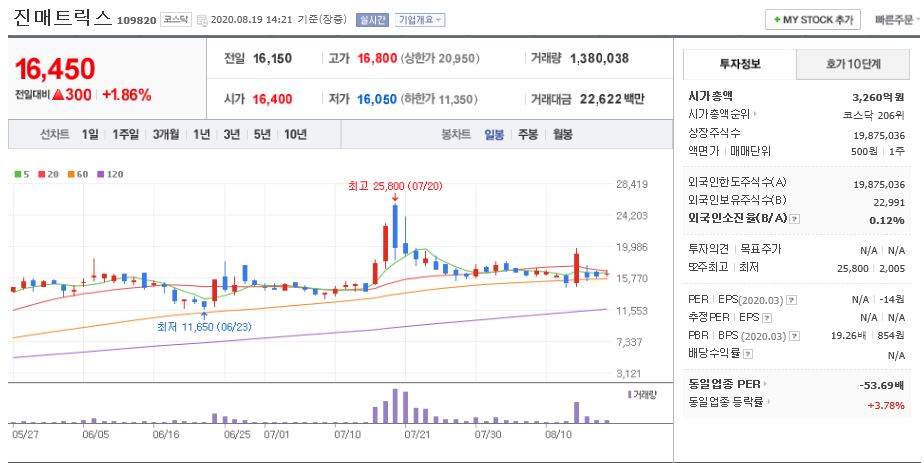
Task: Select the 10년 line chart period
Action: pyautogui.click(x=295, y=135)
